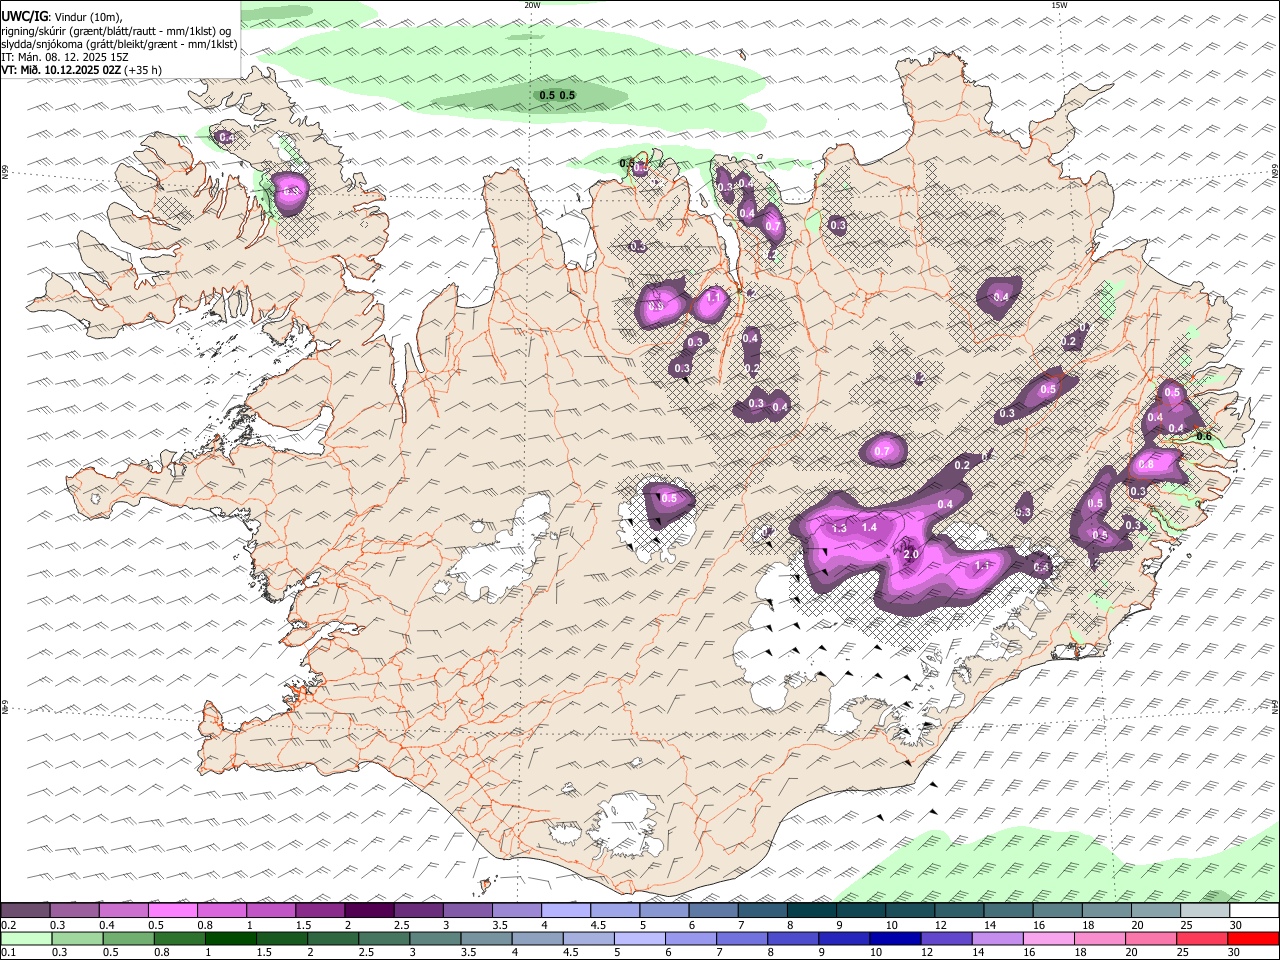The width and height of the screenshot is (1280, 960).
Task: Select the light gray 25–30 upper legend swatch
Action: point(1205,910)
